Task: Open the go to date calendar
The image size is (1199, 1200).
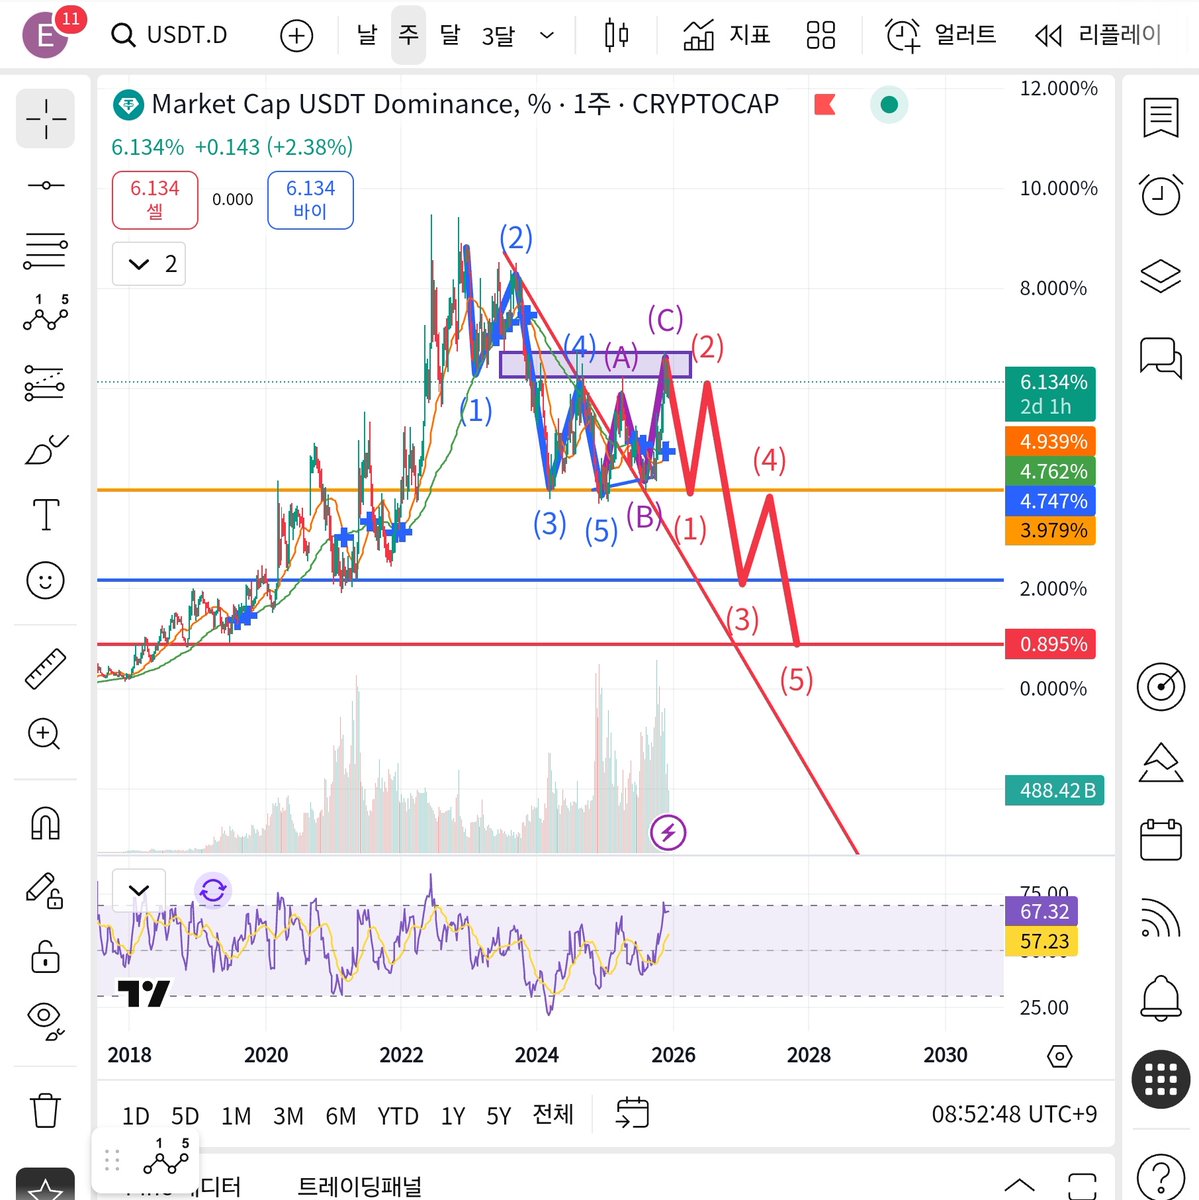Action: [x=633, y=1113]
